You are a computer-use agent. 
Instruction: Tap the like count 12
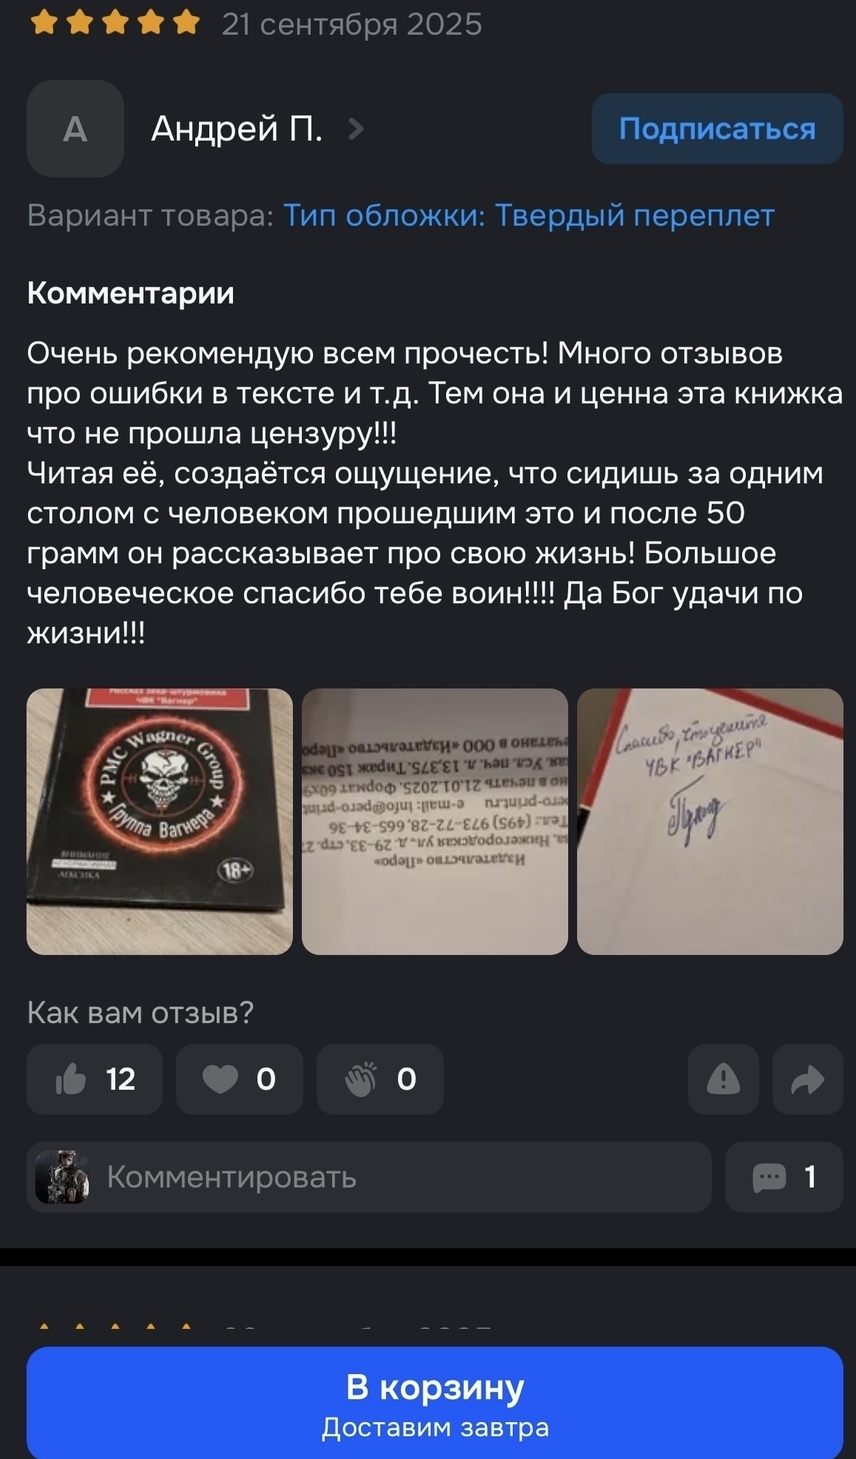click(x=121, y=1079)
